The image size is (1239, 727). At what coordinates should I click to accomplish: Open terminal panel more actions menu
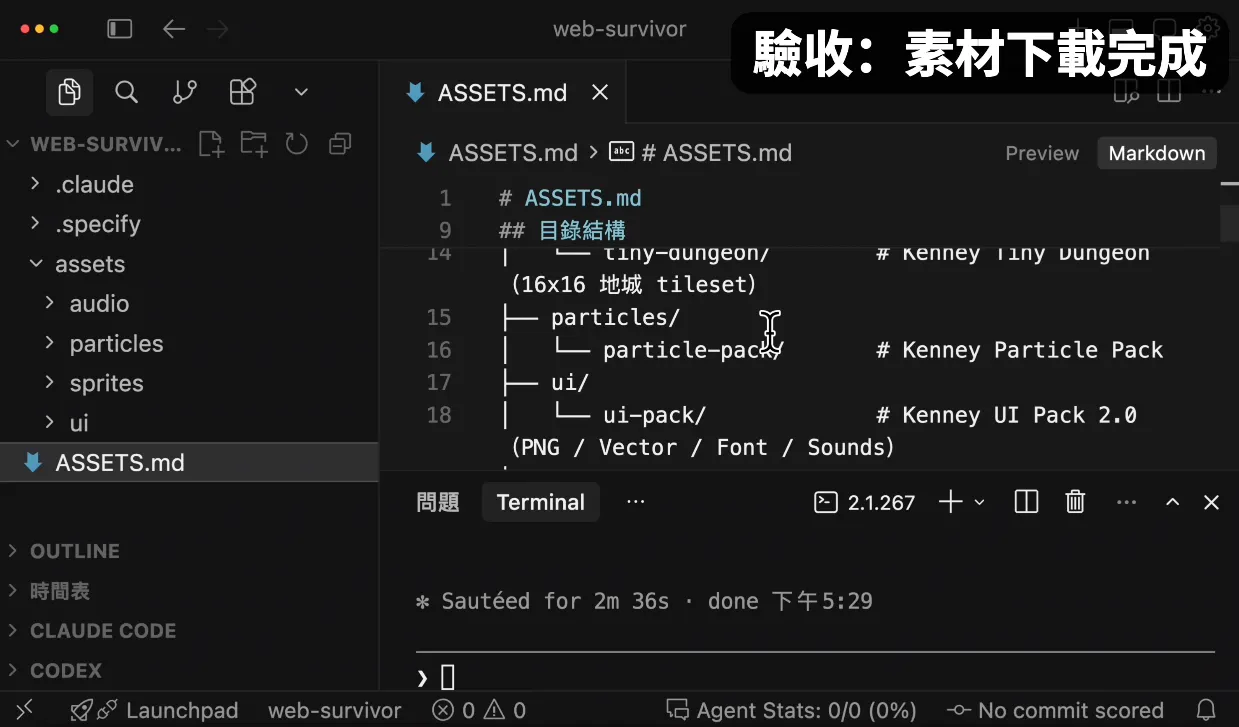click(x=1126, y=502)
